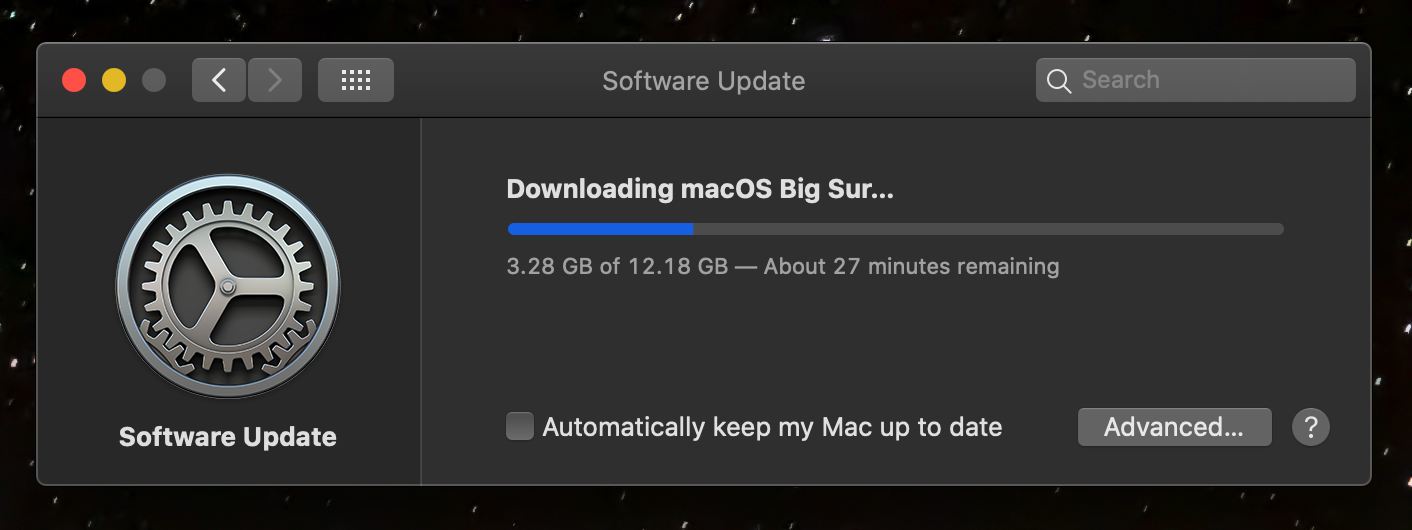This screenshot has width=1412, height=530.
Task: Click the Software Update label below gear icon
Action: [x=228, y=437]
